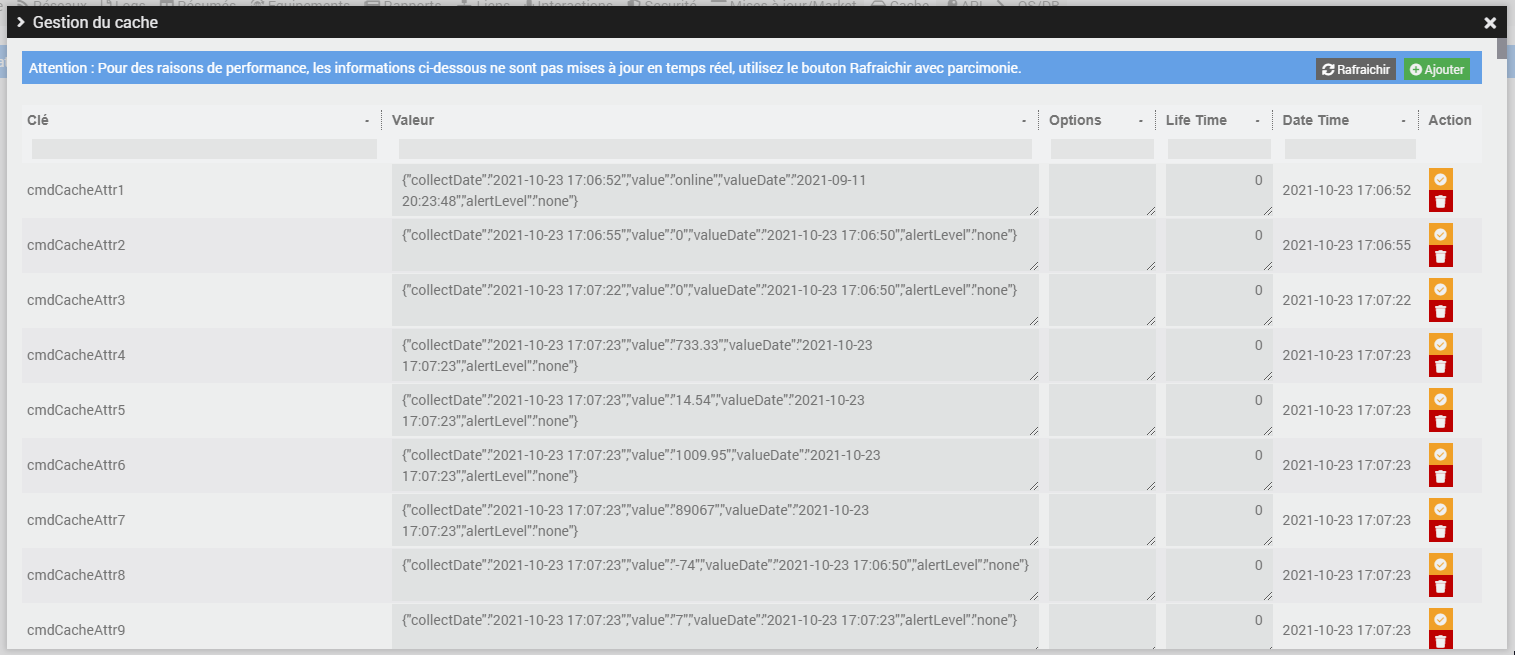
Task: Delete the cmdCacheAttr2 cache entry
Action: [1440, 256]
